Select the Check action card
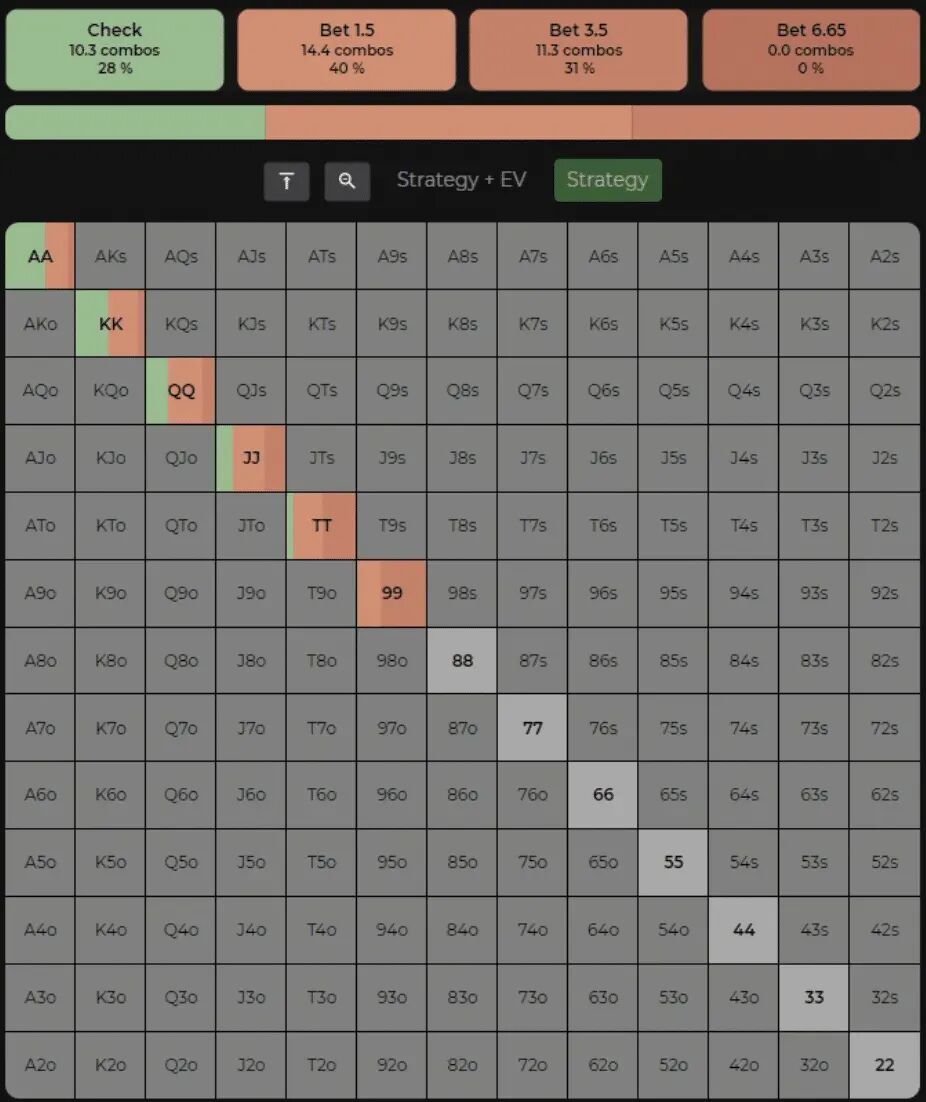Viewport: 926px width, 1102px height. [114, 49]
